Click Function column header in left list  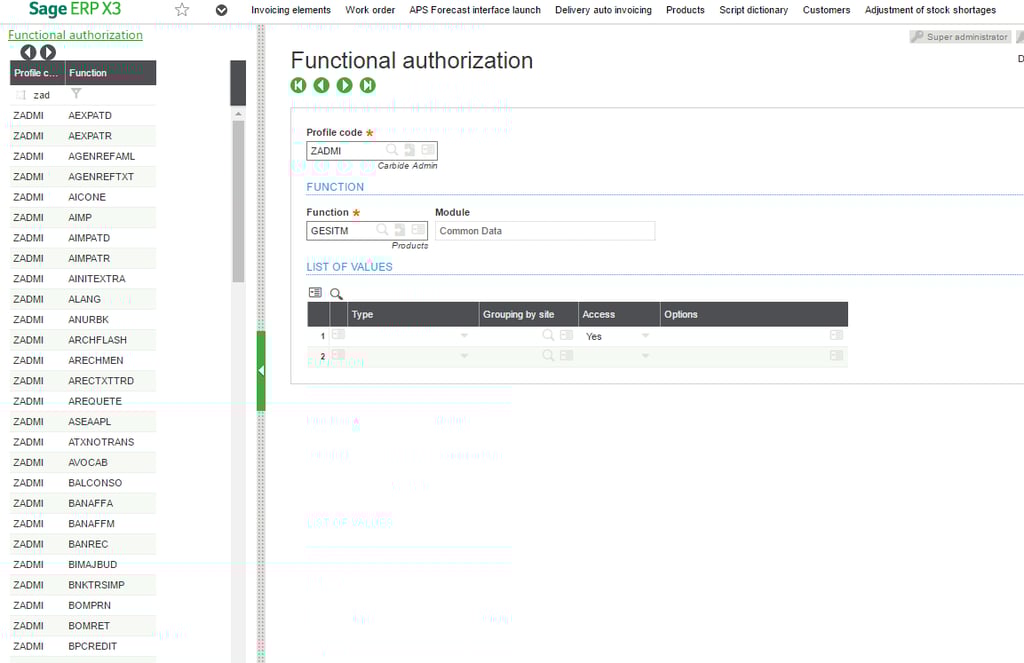point(110,73)
